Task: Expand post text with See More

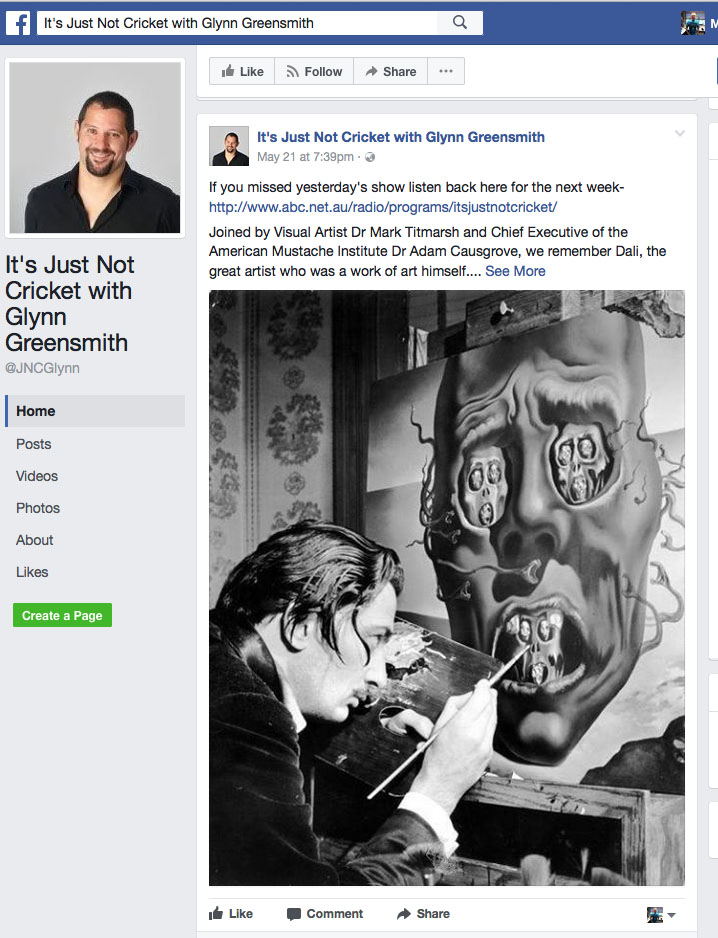Action: coord(515,271)
